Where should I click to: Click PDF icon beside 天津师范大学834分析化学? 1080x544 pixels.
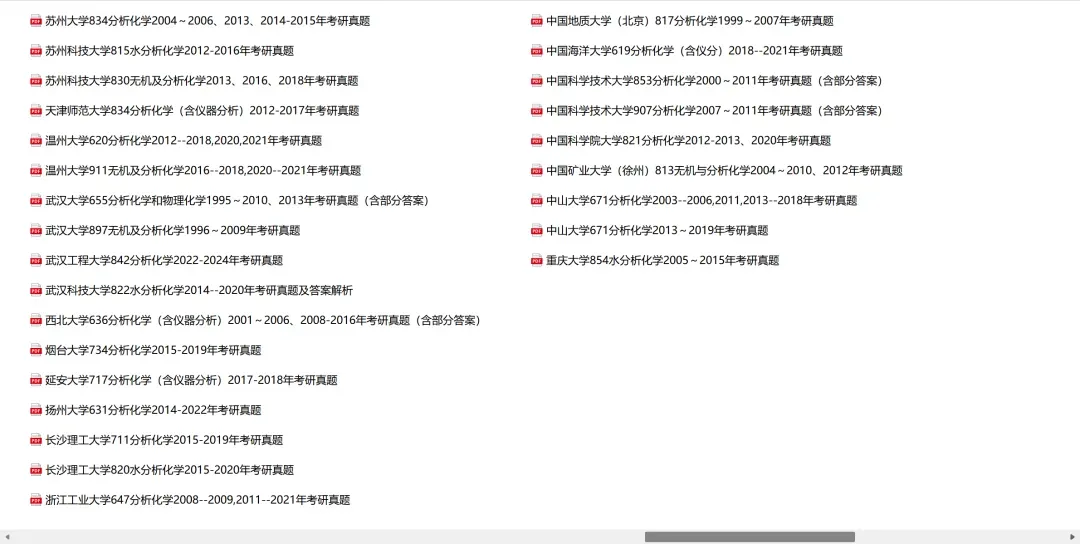[36, 111]
